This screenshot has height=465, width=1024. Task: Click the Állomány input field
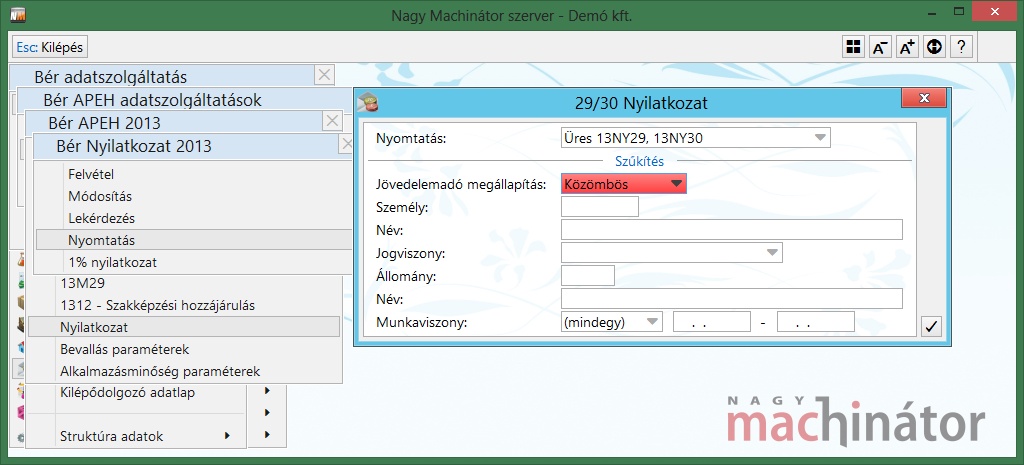click(588, 276)
